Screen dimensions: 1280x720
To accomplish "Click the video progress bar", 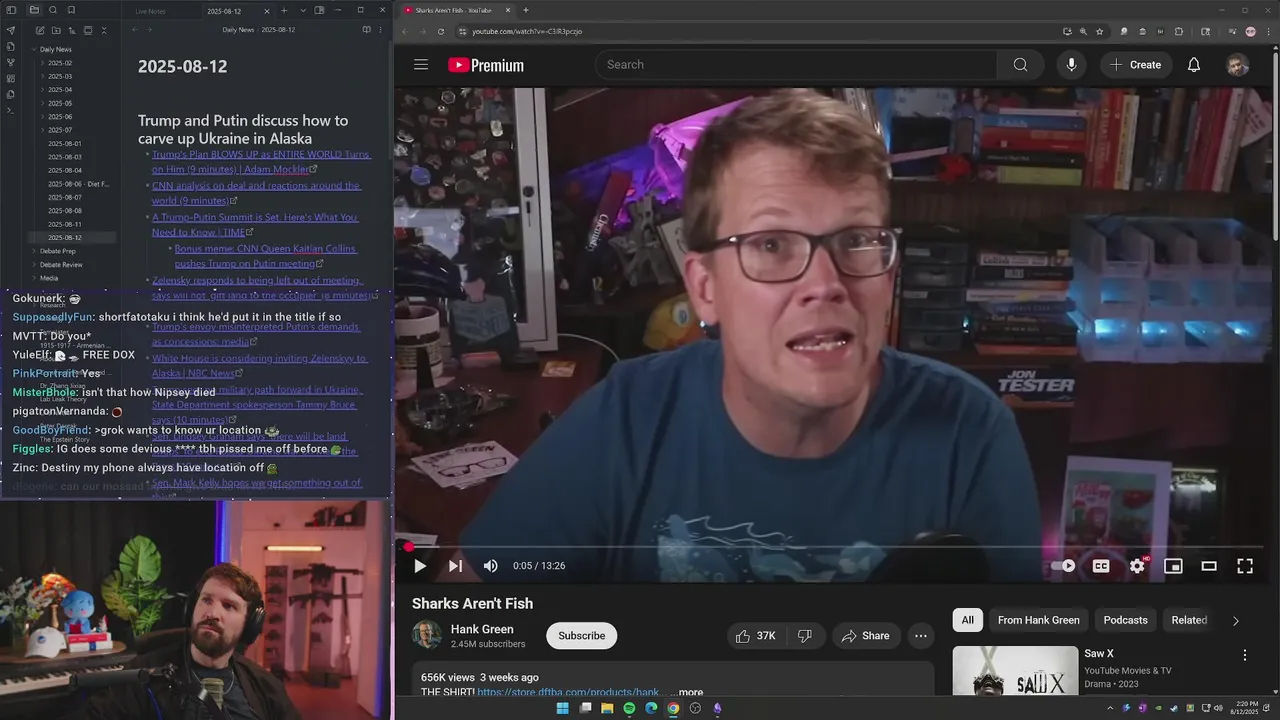I will 835,547.
